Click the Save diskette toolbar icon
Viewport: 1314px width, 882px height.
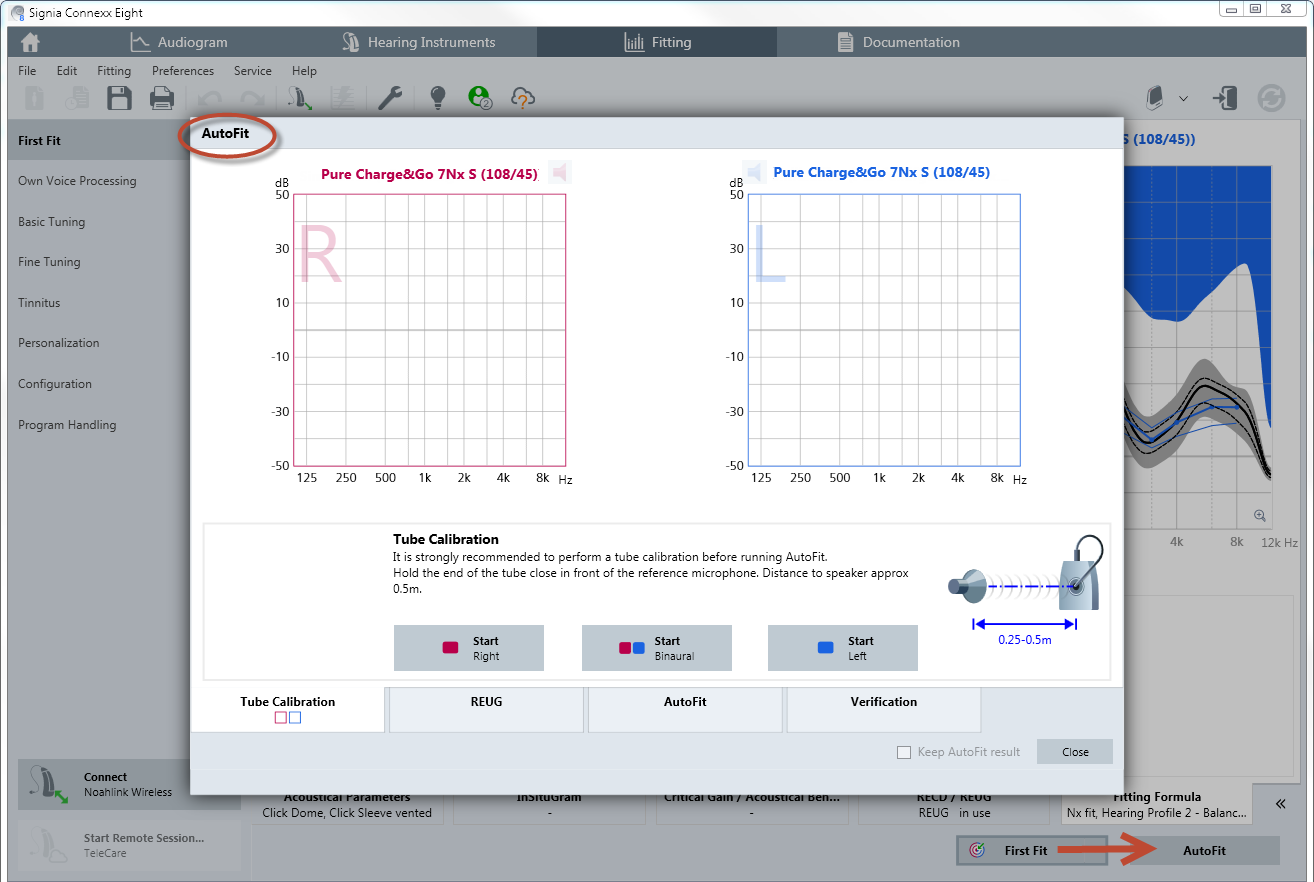click(x=120, y=98)
